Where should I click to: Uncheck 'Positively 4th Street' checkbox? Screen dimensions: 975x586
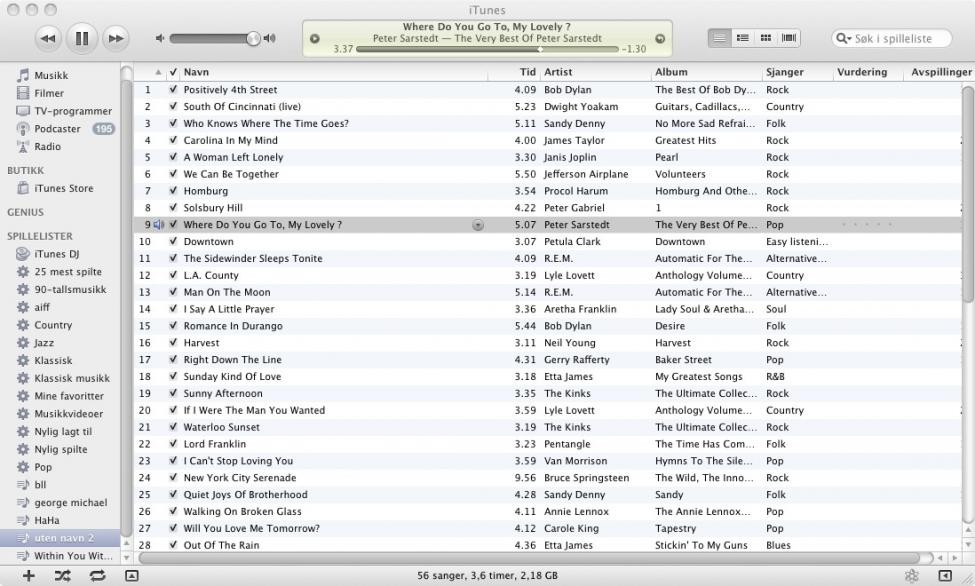pyautogui.click(x=173, y=90)
